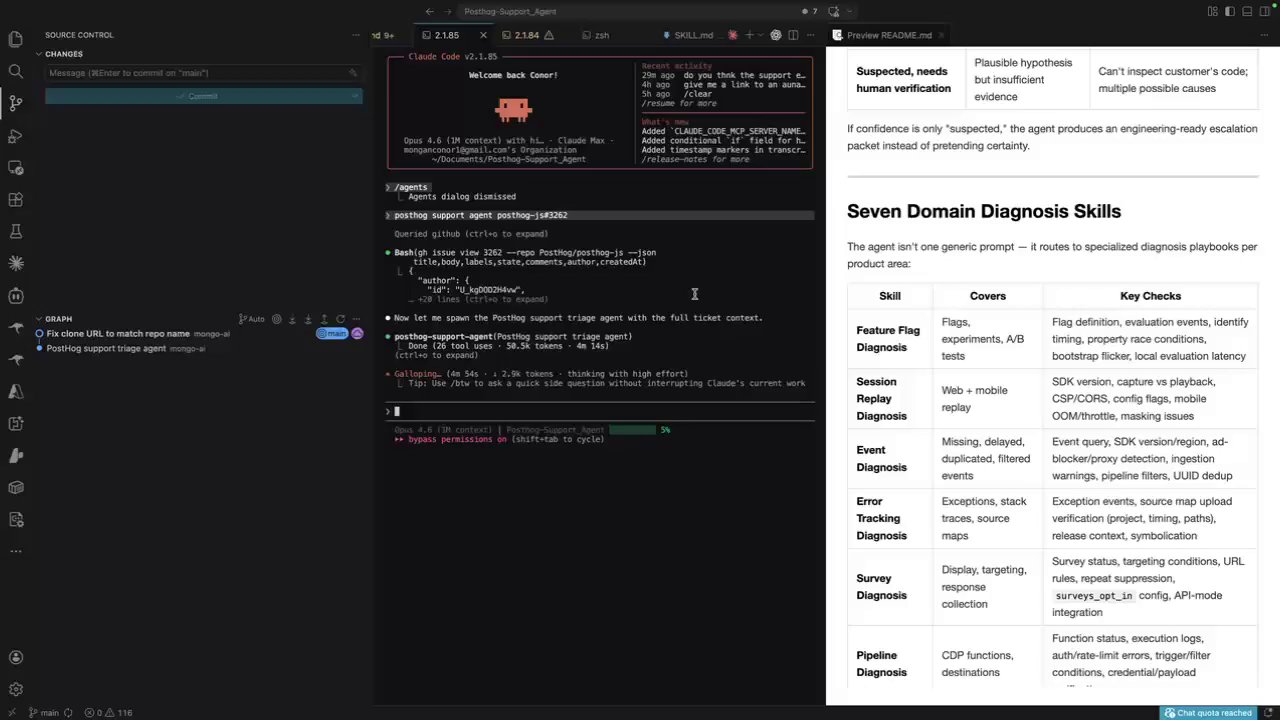The height and width of the screenshot is (720, 1280).
Task: Open the account menu in the activity bar
Action: pyautogui.click(x=15, y=657)
